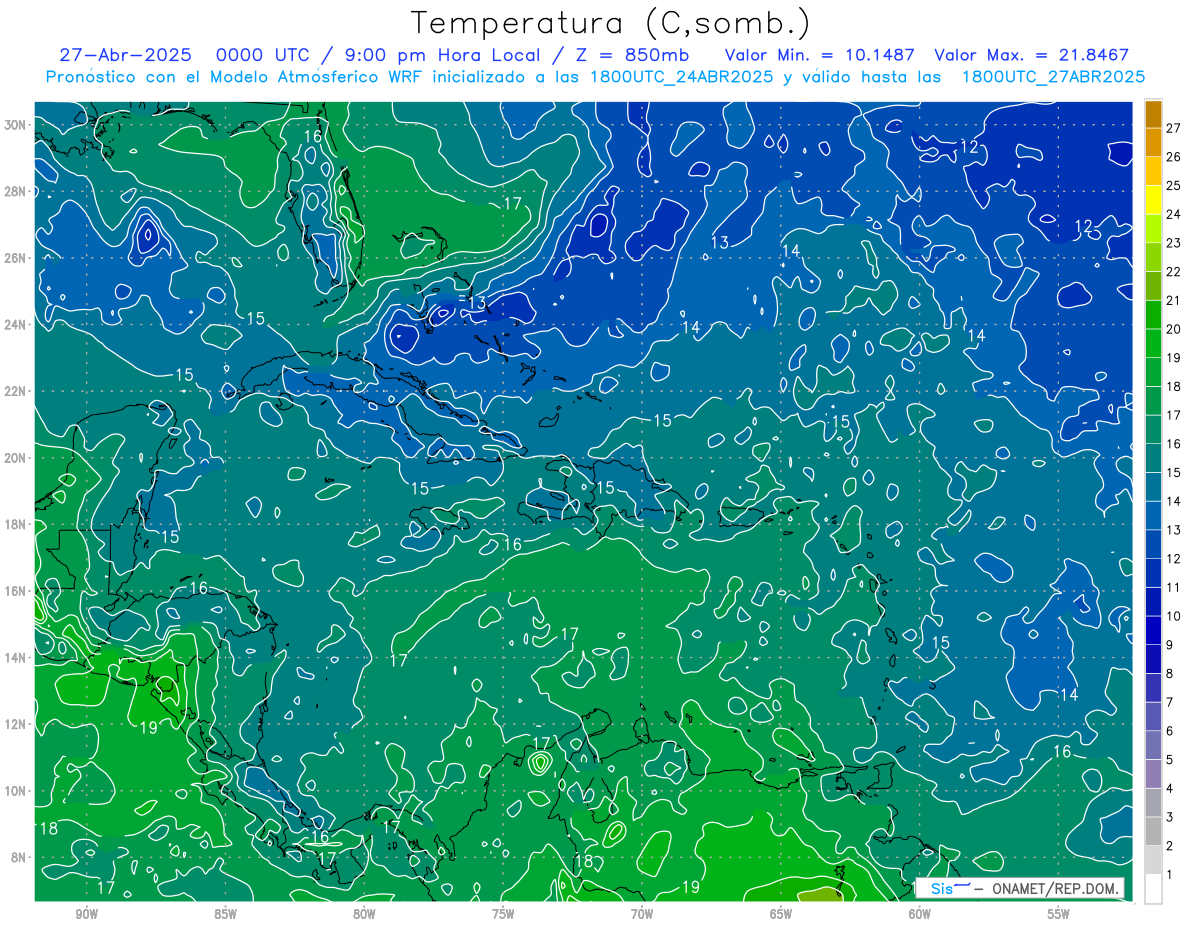Click color scale tick label "7"
Screen dimensions: 1200x927
1170,702
